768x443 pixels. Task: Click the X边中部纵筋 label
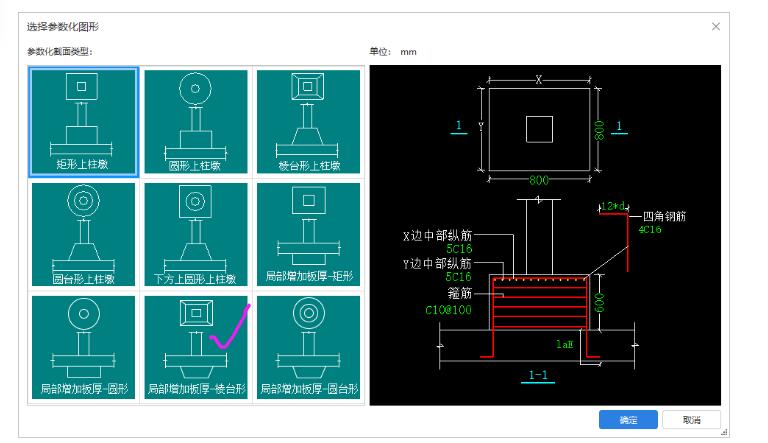point(437,236)
